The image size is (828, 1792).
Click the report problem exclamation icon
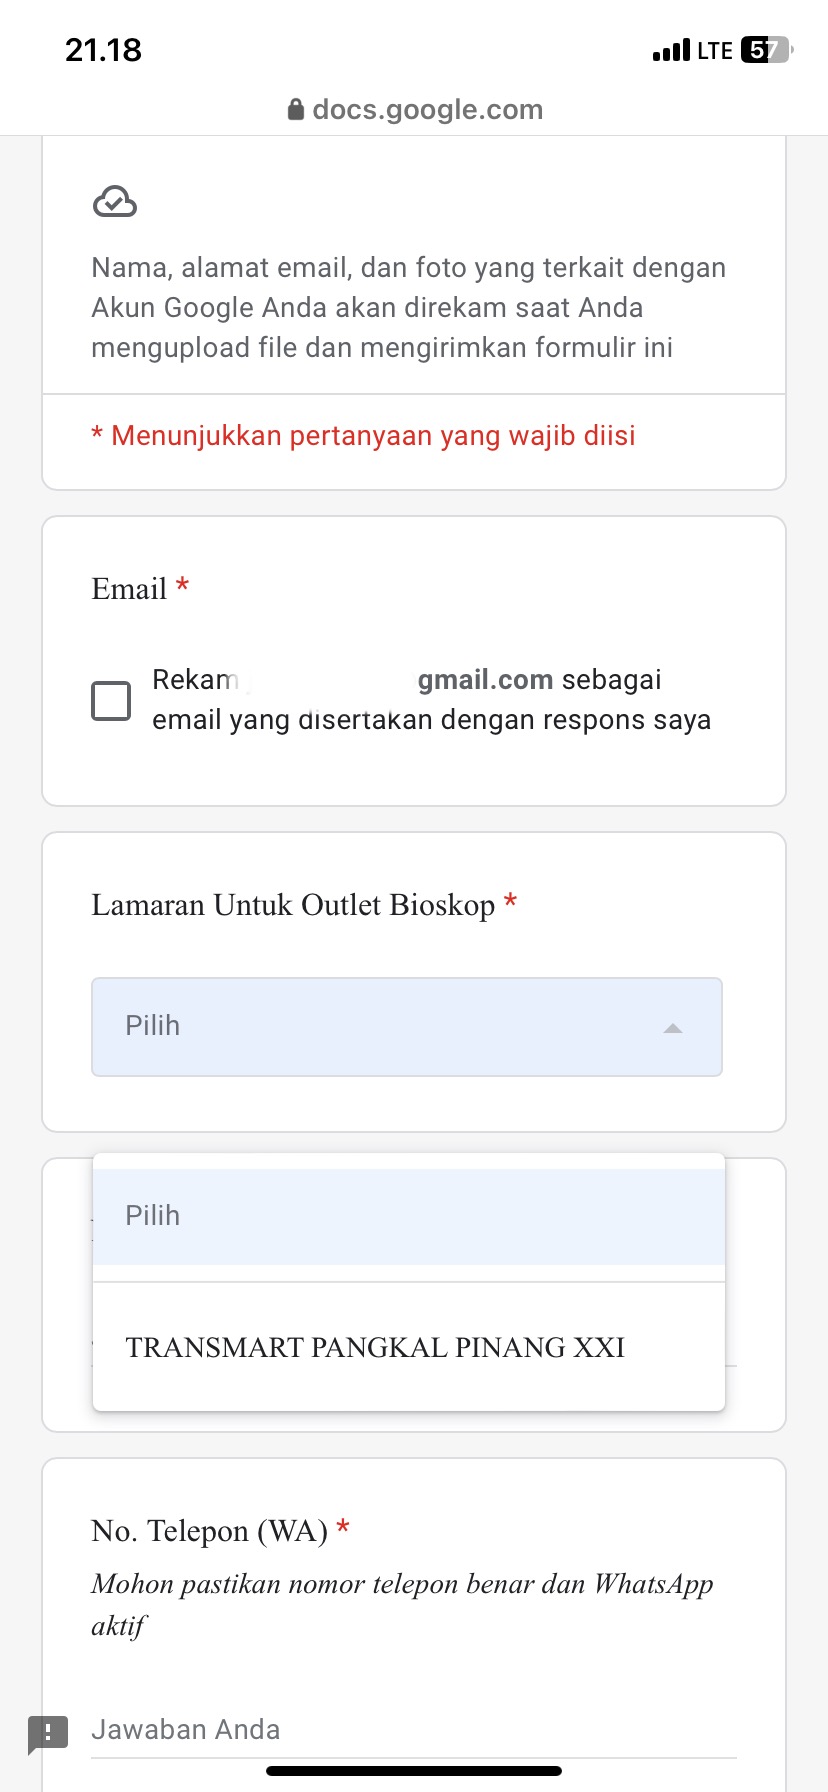click(48, 1731)
